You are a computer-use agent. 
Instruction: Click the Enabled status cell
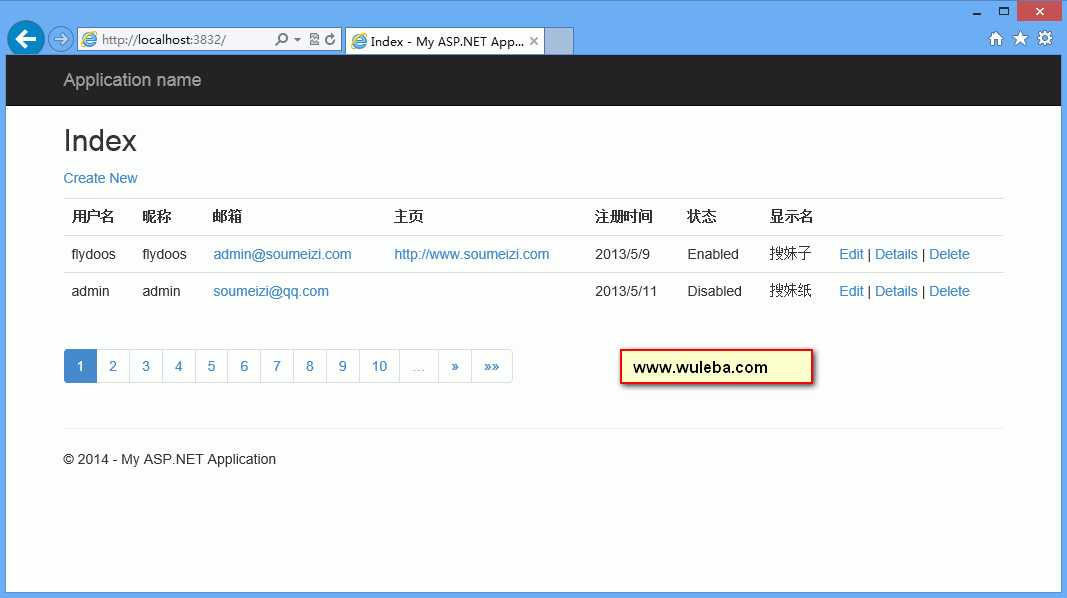(712, 254)
